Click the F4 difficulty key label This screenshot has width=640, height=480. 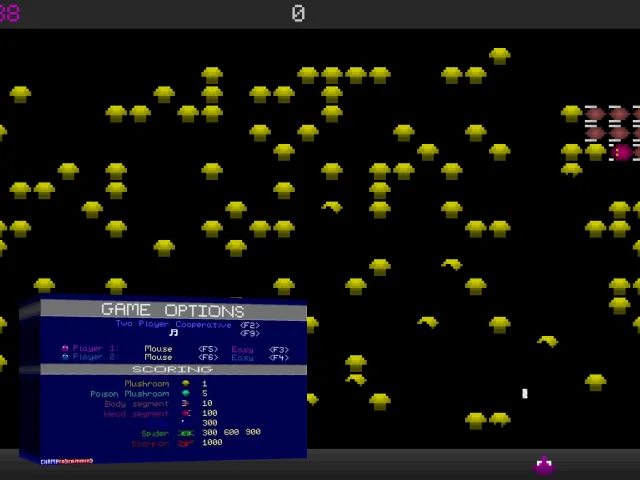[279, 358]
